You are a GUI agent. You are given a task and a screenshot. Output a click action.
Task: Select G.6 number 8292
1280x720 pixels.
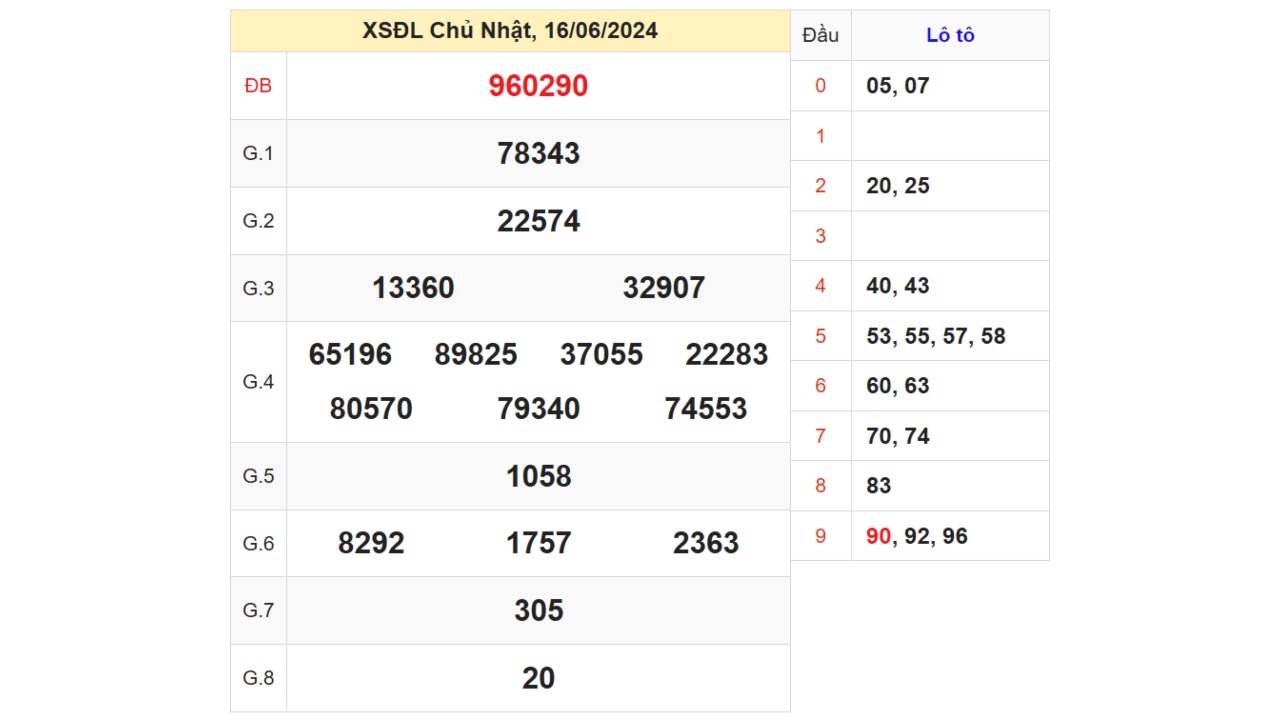[x=371, y=543]
